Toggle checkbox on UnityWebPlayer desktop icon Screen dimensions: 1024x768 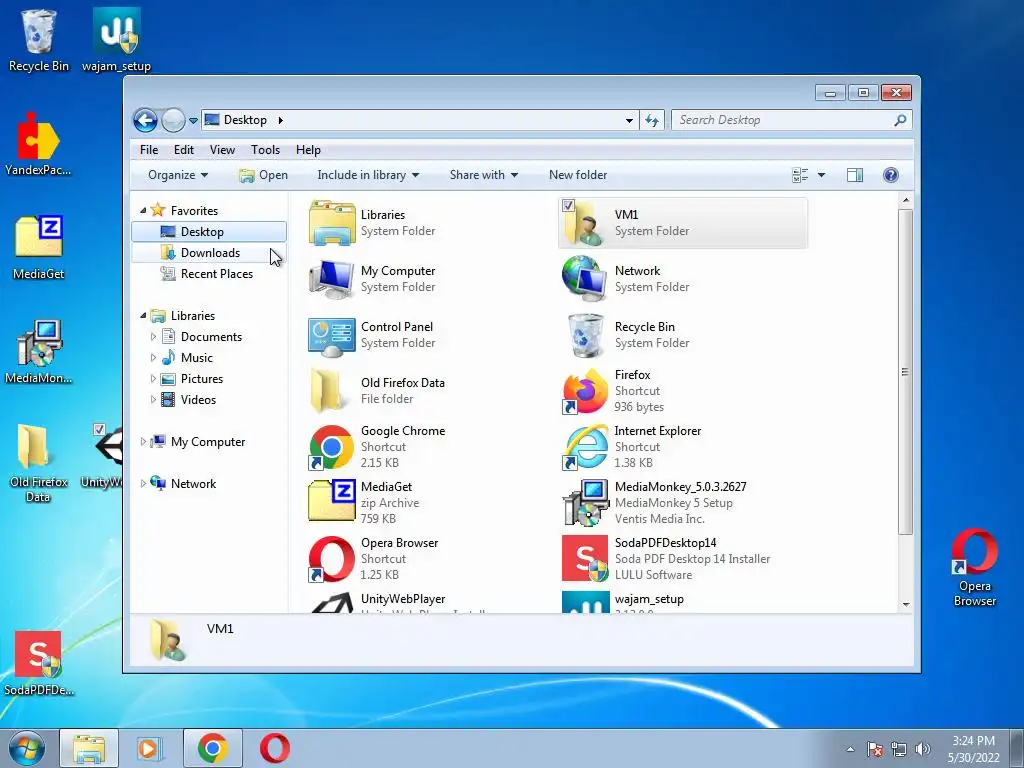99,429
